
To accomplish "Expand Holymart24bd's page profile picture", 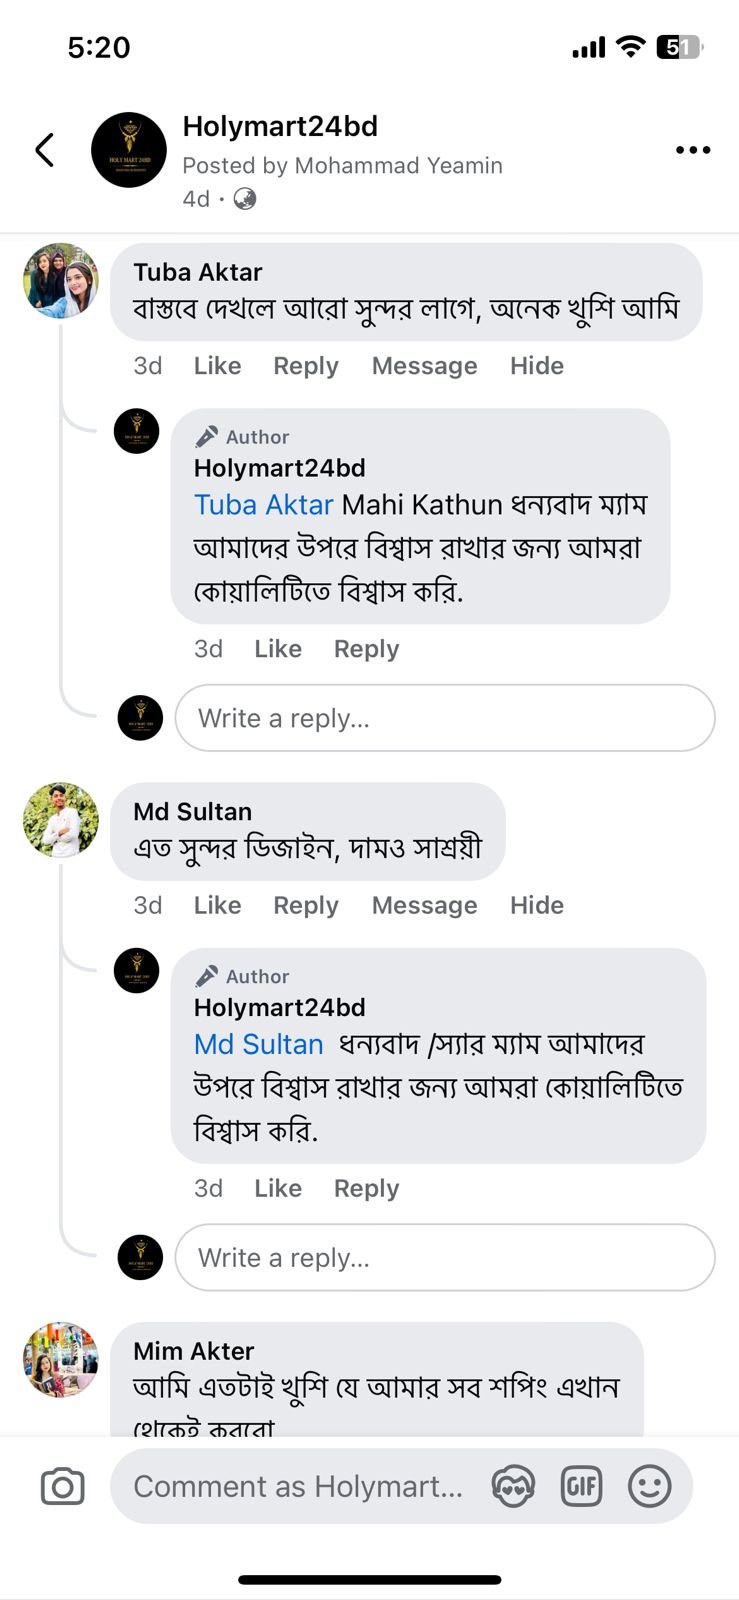I will (129, 149).
